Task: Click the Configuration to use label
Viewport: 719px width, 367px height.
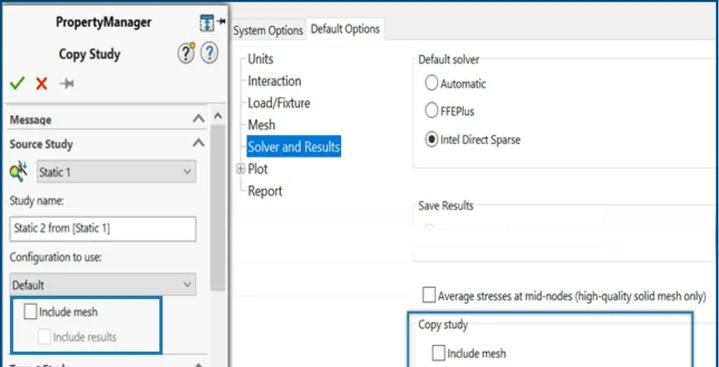Action: point(55,257)
